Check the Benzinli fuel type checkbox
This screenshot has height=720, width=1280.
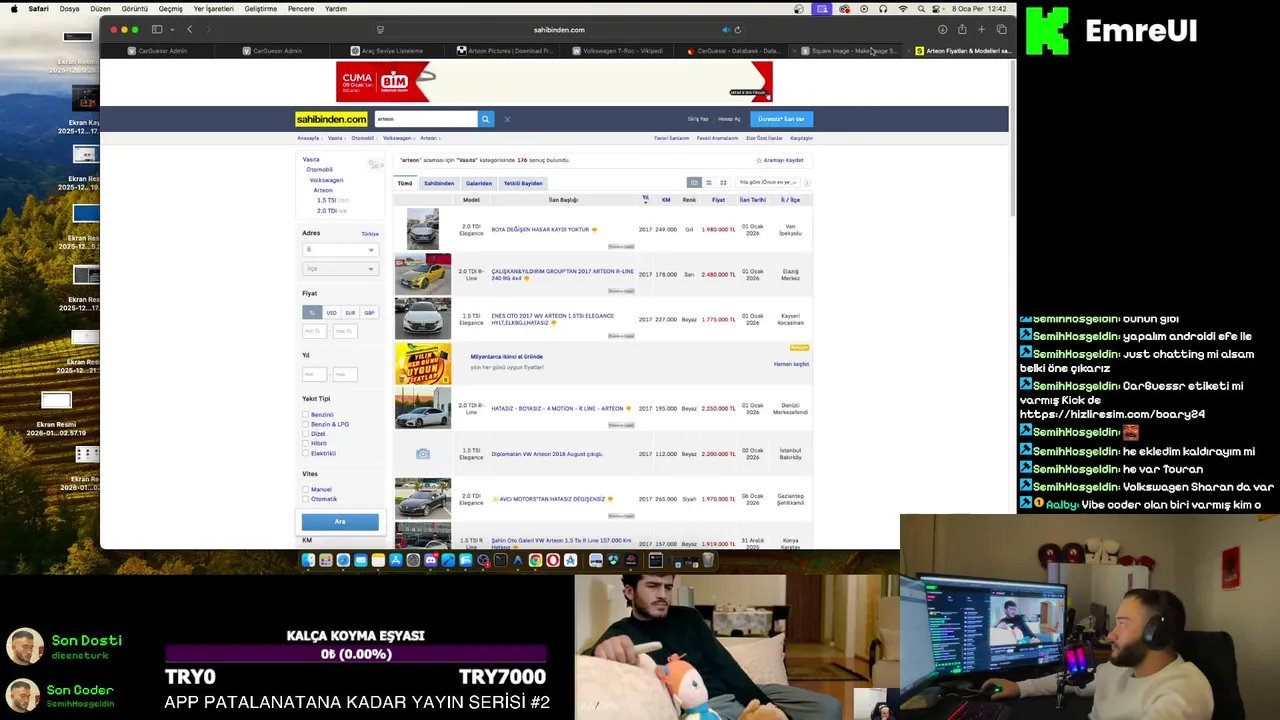(306, 414)
